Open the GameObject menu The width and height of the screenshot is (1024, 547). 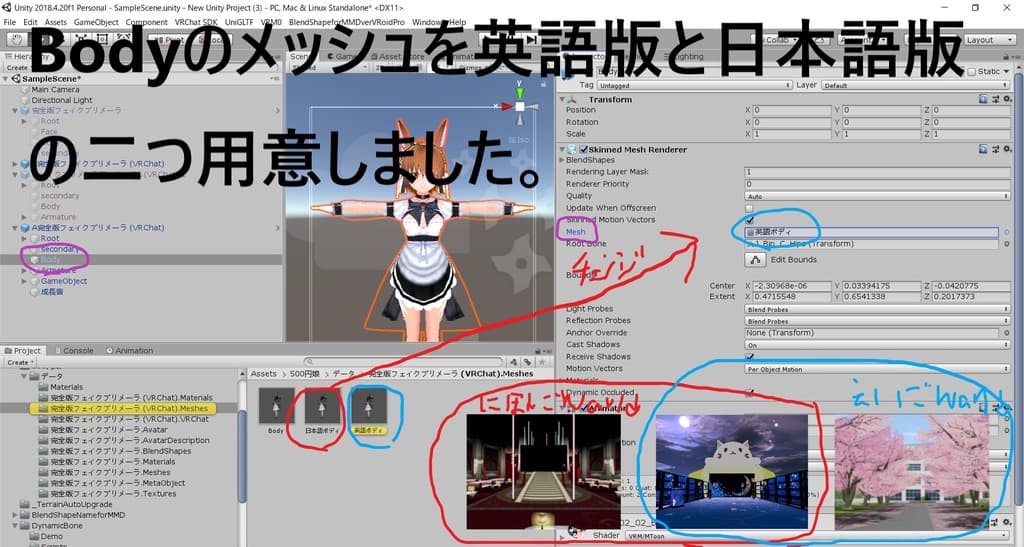96,22
